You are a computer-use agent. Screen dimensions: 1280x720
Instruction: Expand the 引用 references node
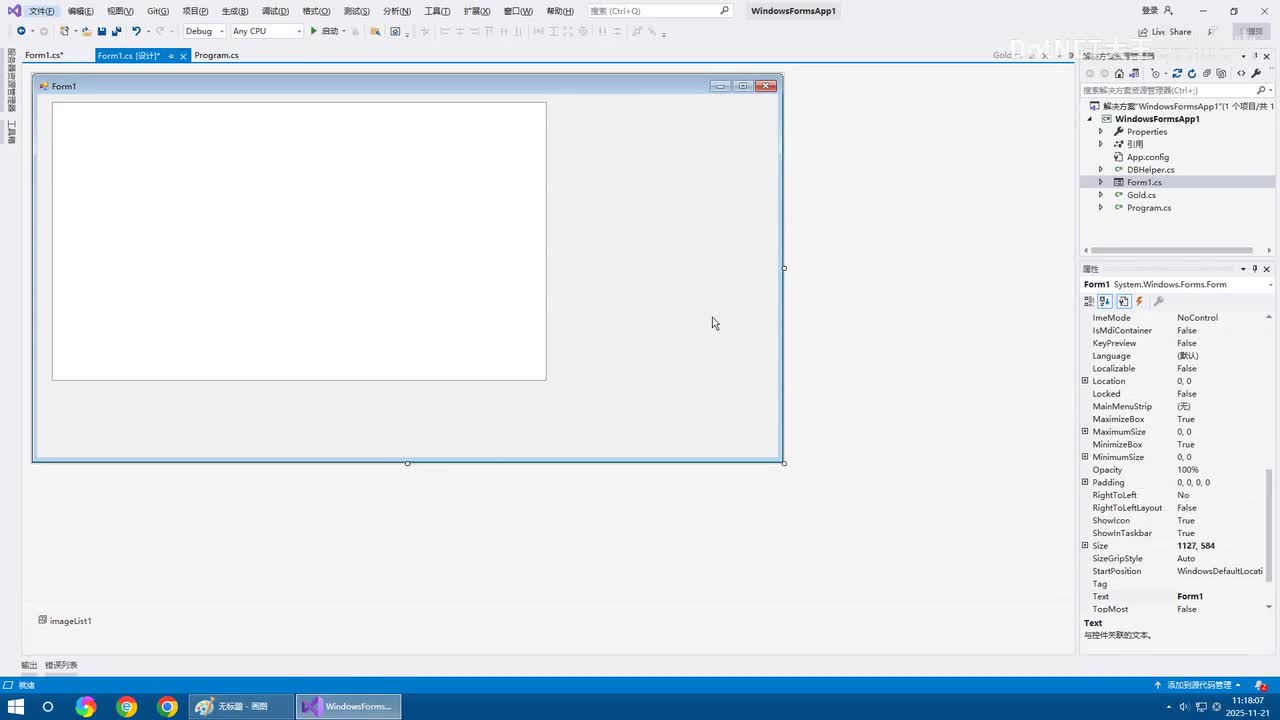1101,144
